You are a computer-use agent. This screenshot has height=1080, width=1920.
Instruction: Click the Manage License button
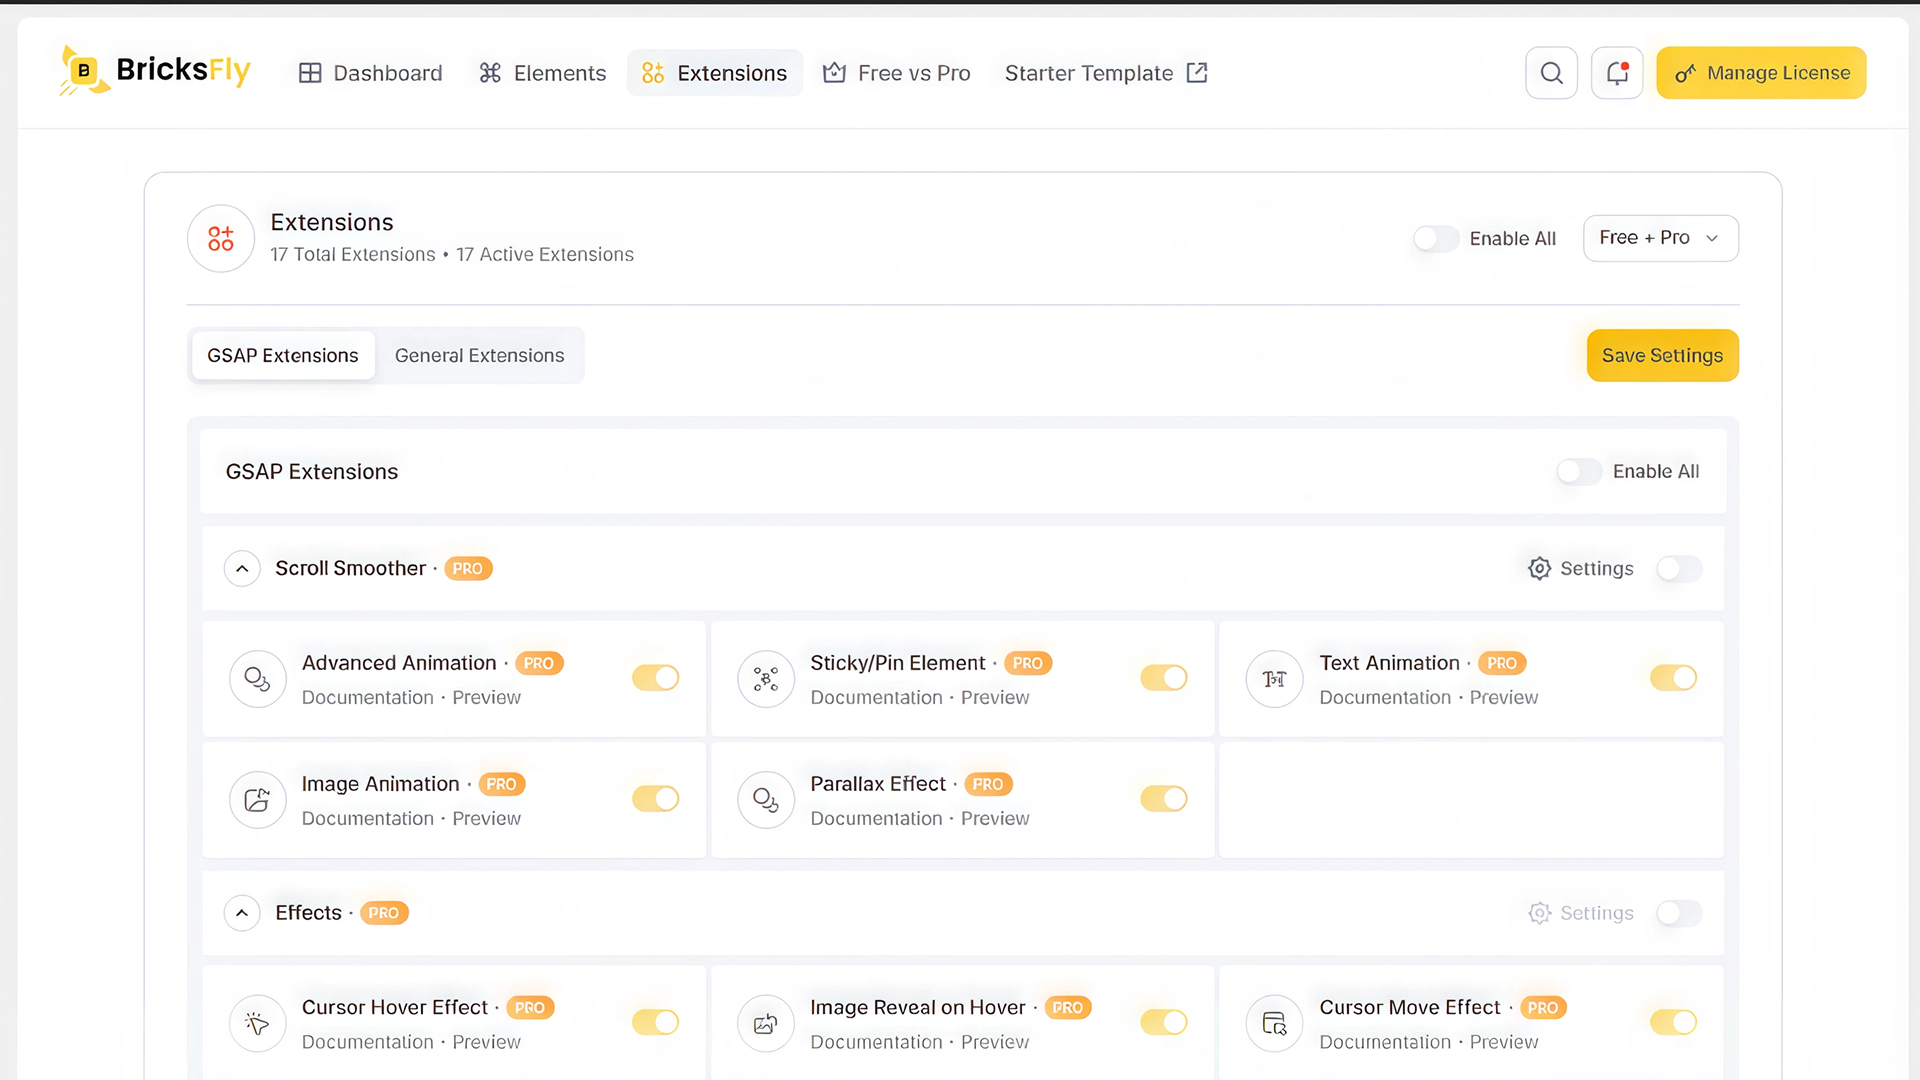point(1761,73)
